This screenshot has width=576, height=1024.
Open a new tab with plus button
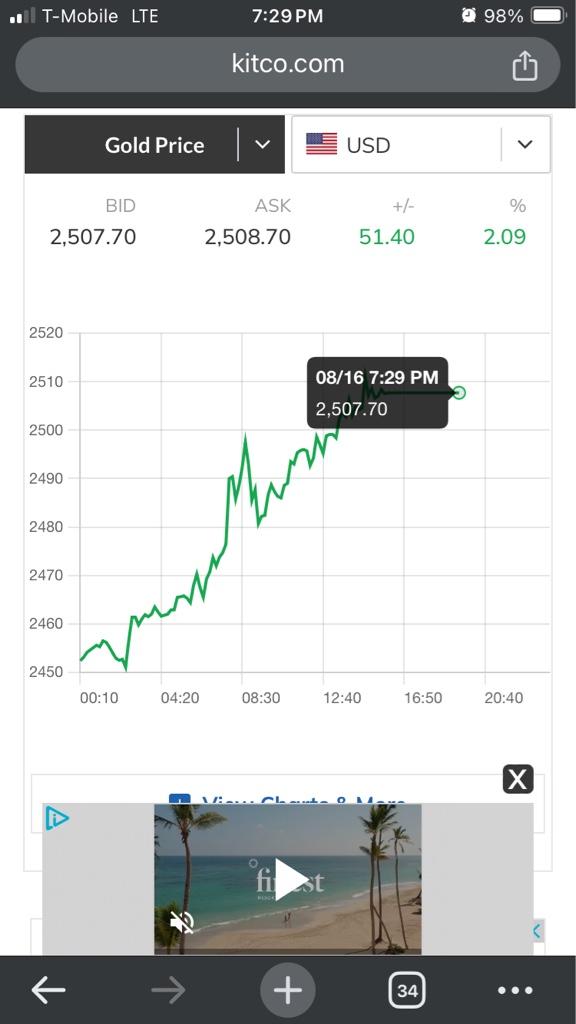[x=287, y=991]
